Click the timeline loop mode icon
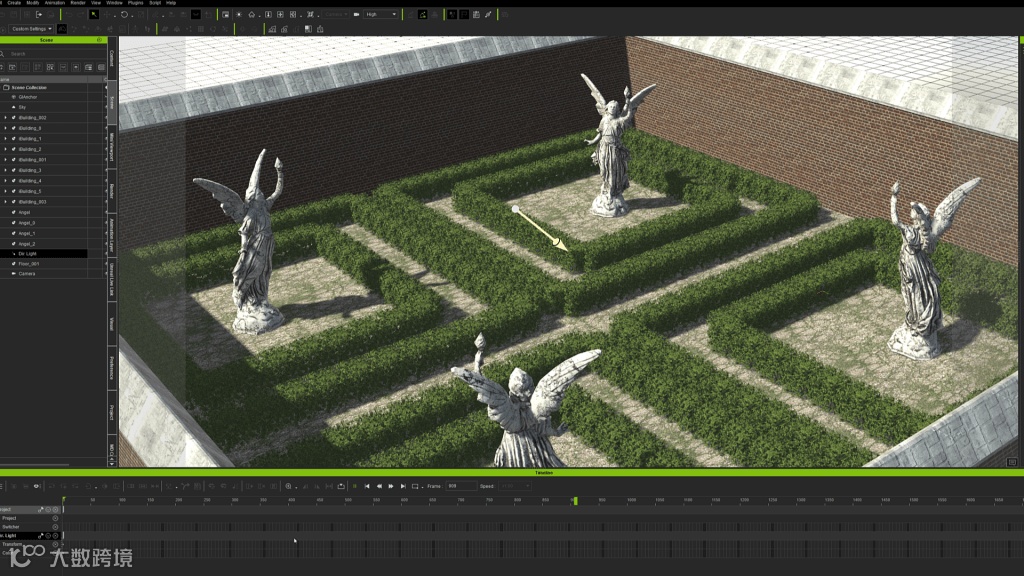The image size is (1024, 576). click(415, 486)
